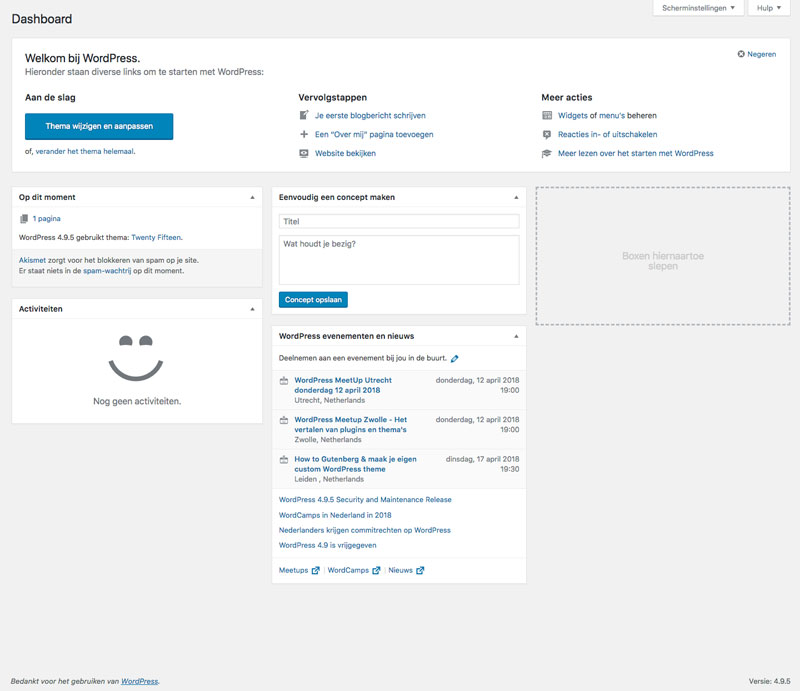Viewport: 800px width, 691px height.
Task: Click the graduation cap icon for Meer lezen
Action: [546, 153]
